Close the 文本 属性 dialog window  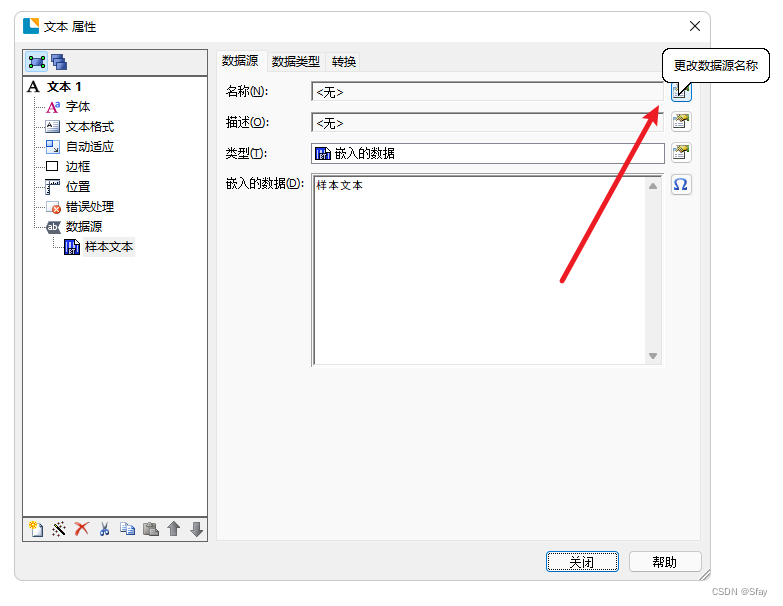pyautogui.click(x=695, y=26)
